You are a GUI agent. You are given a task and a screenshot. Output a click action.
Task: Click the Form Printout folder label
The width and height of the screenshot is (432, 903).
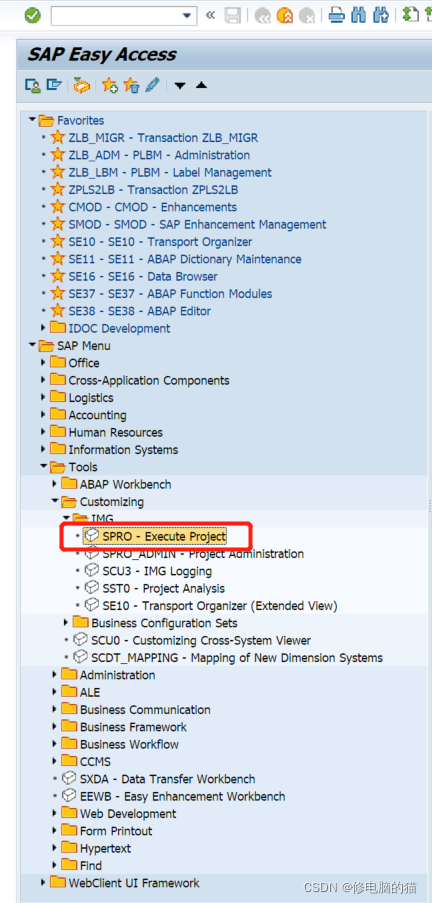coord(116,831)
